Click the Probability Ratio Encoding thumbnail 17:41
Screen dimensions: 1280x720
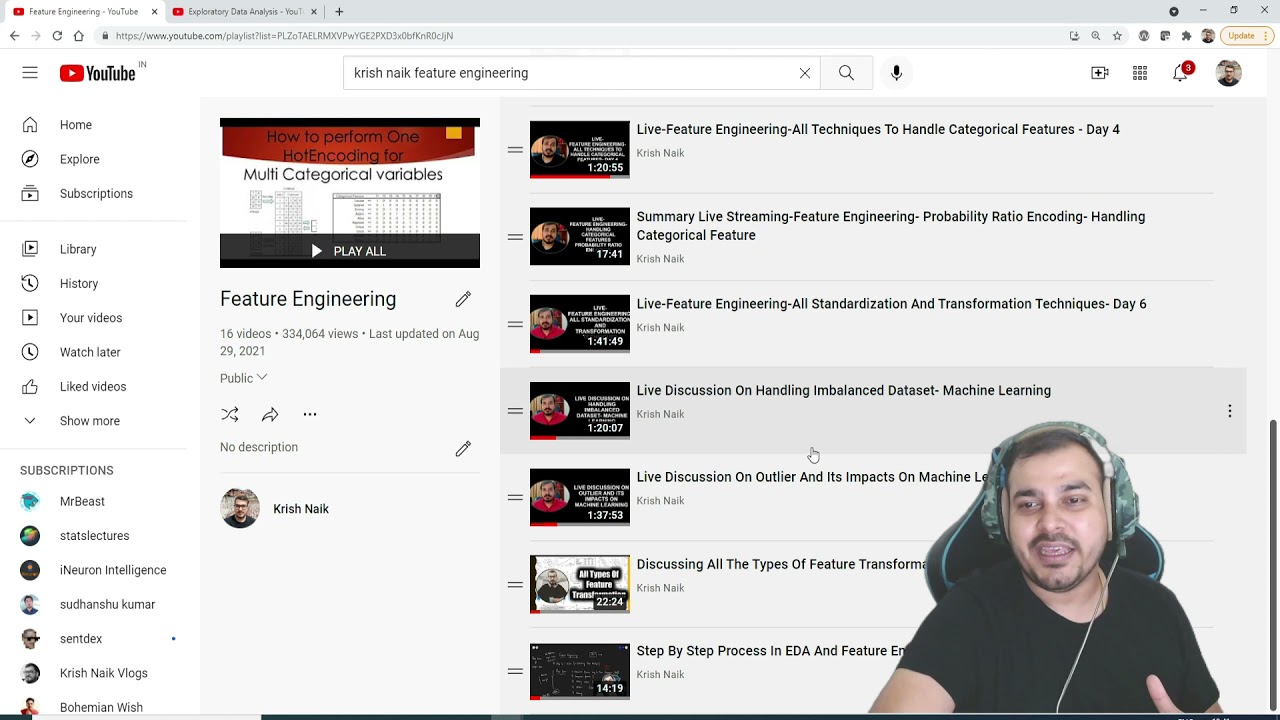580,236
